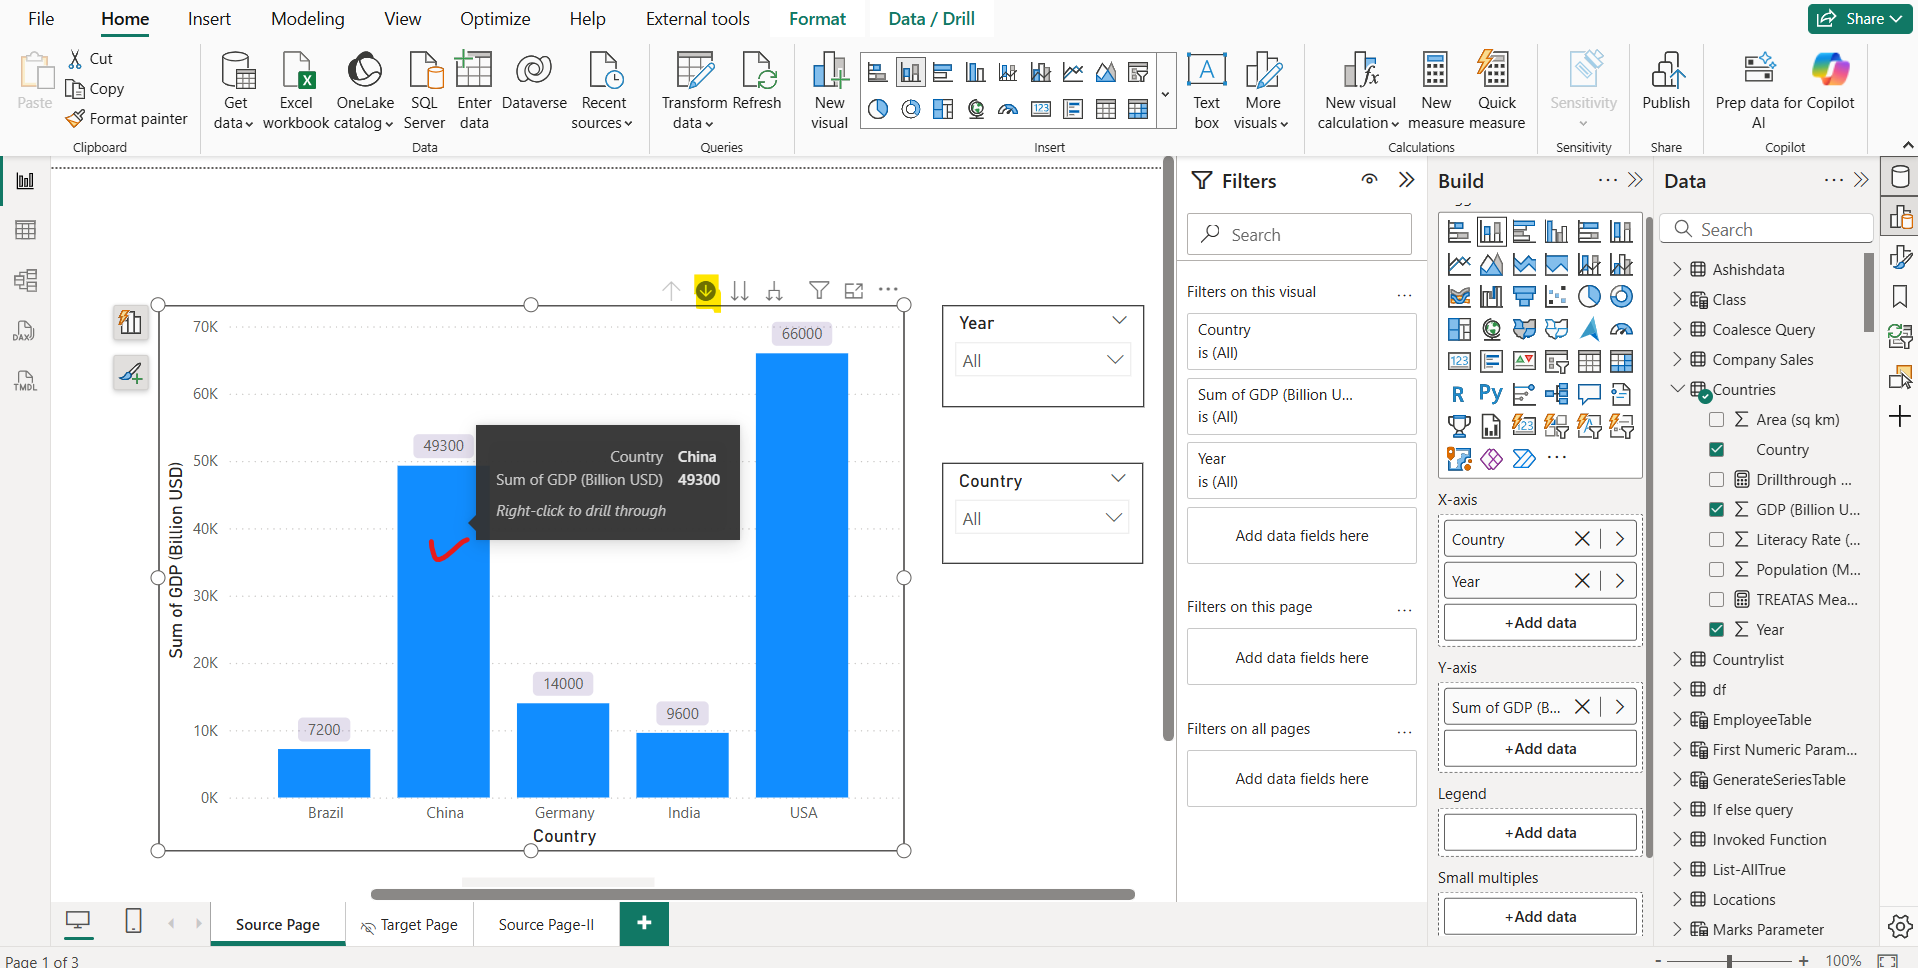Click the highlighted drill-down arrow on the chart
Screen dimensions: 1918x968
[x=706, y=290]
